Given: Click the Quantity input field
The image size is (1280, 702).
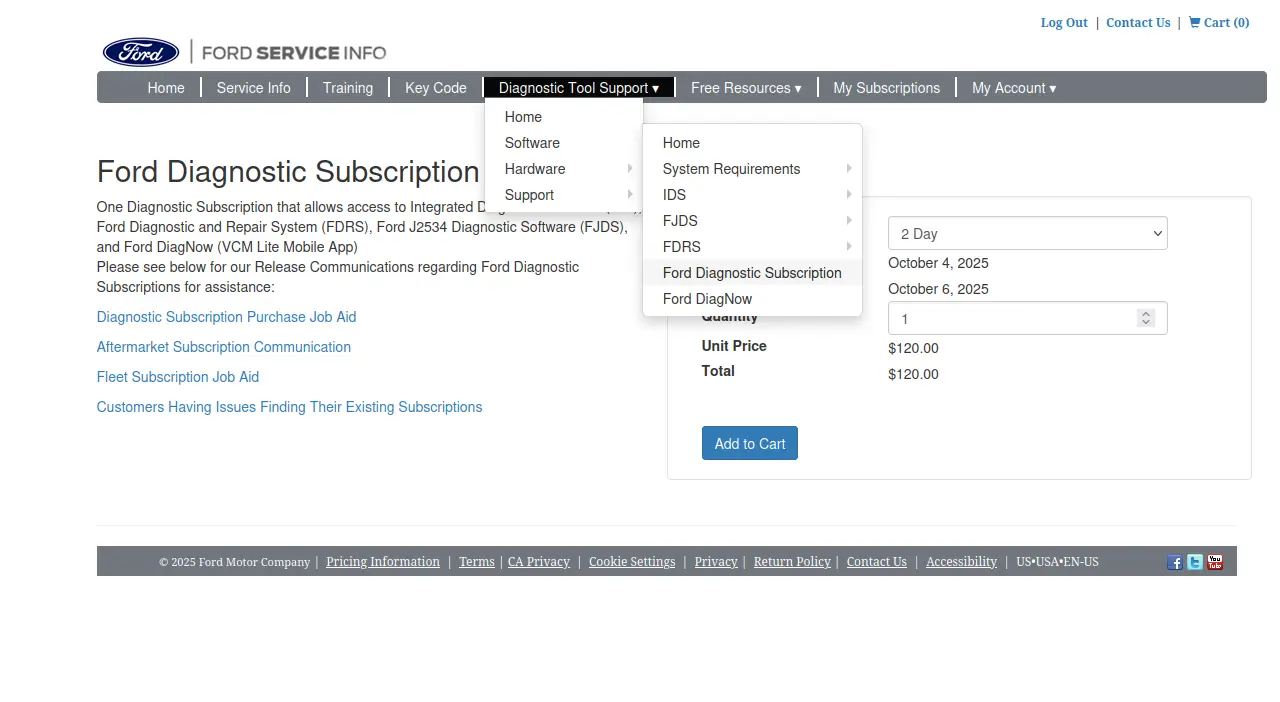Looking at the screenshot, I should click(x=1010, y=319).
